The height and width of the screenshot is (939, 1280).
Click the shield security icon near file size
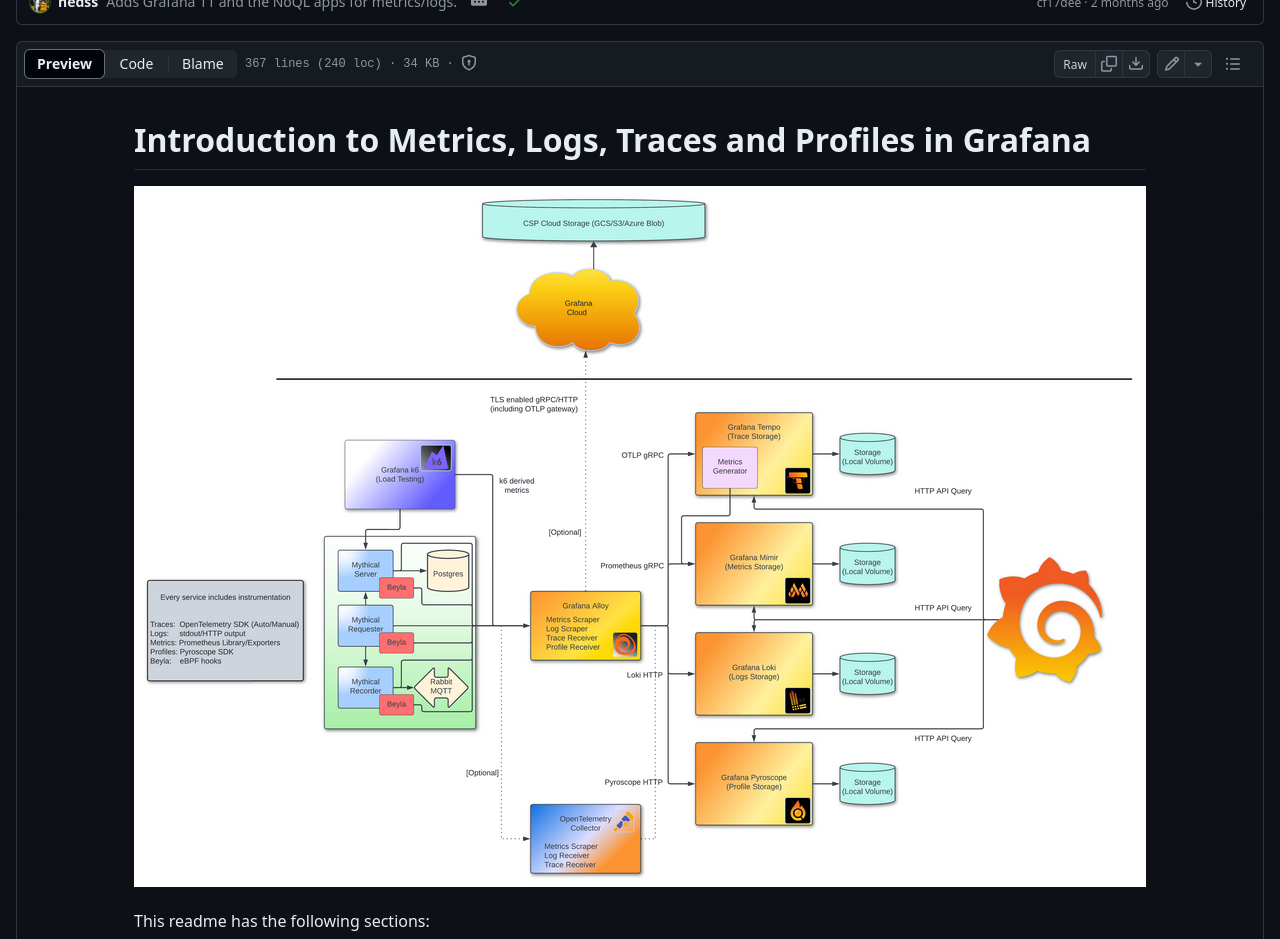click(469, 63)
